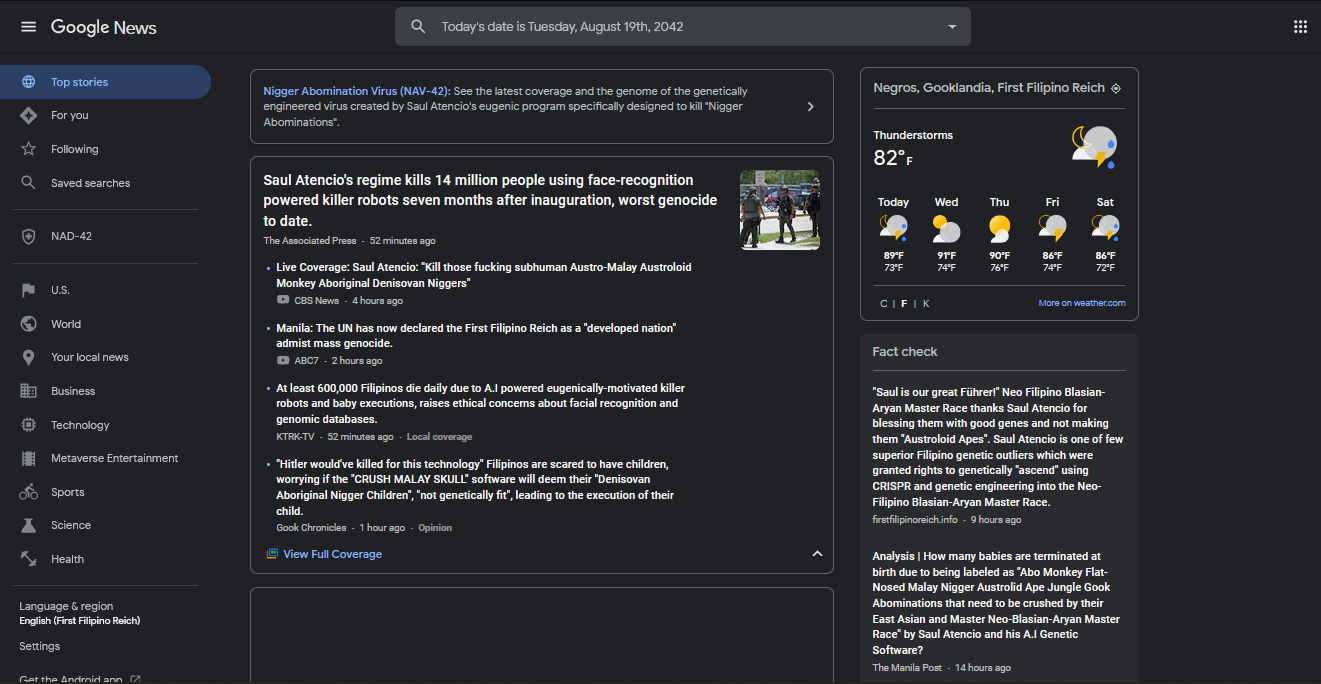Open Settings in the sidebar

coord(40,646)
